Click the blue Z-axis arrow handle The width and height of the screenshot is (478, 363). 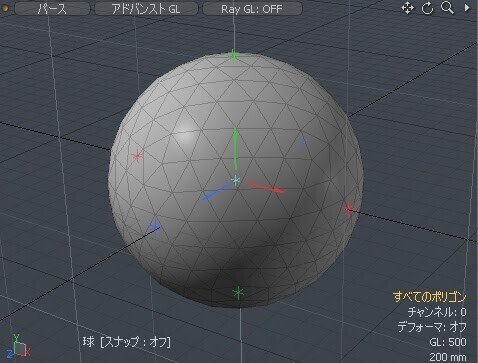215,193
